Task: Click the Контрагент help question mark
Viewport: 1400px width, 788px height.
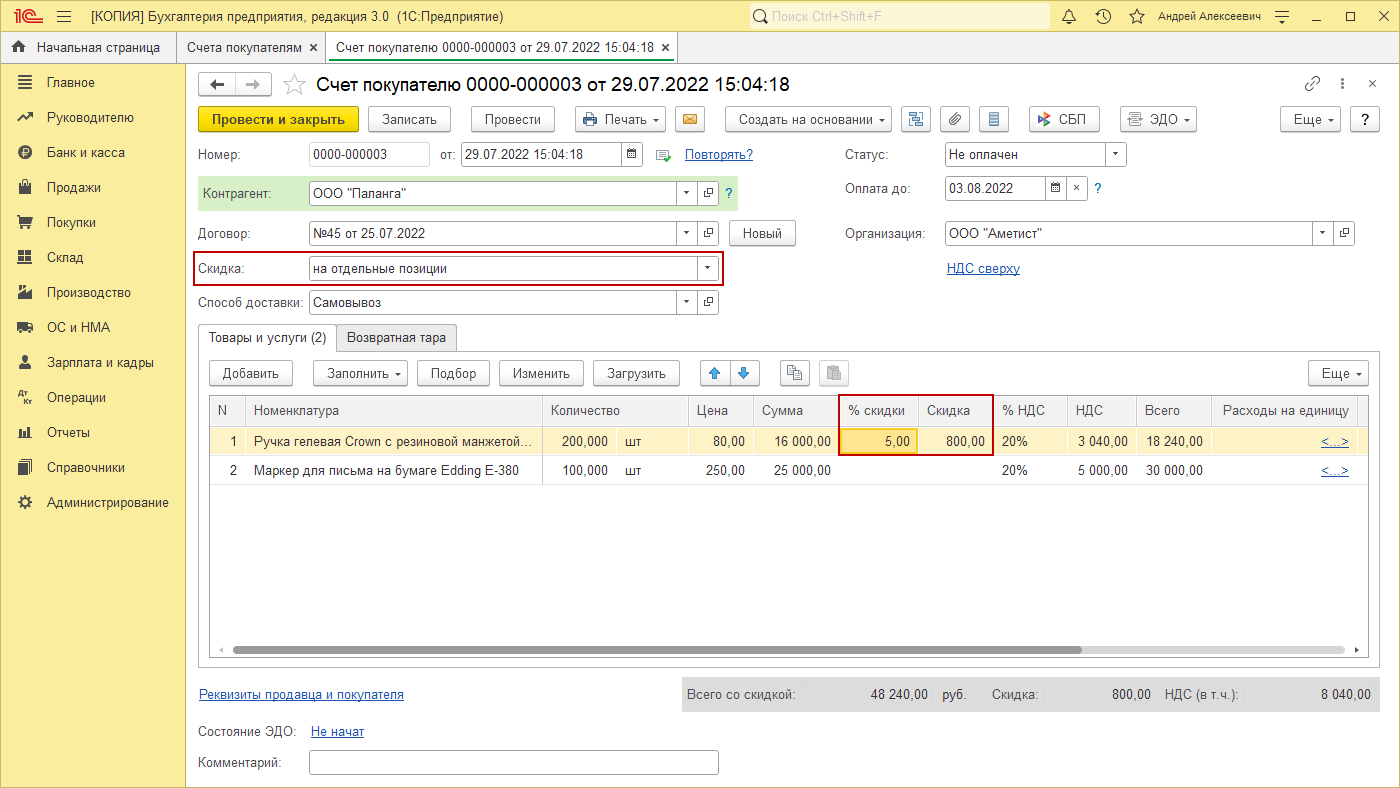Action: pyautogui.click(x=729, y=193)
